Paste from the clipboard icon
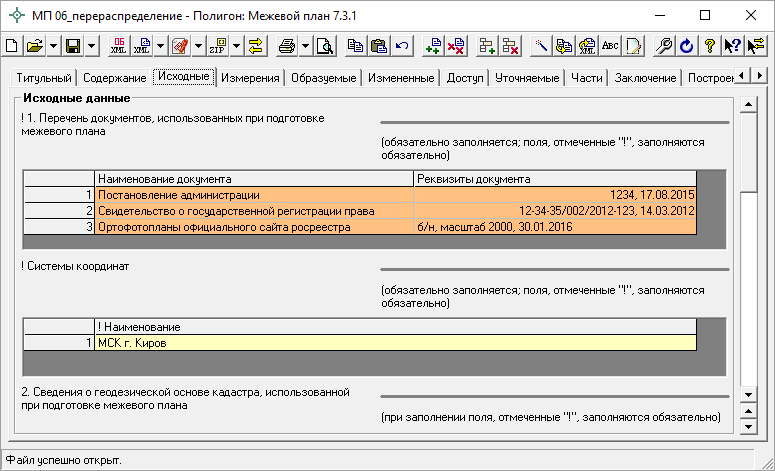The height and width of the screenshot is (471, 775). coord(379,46)
